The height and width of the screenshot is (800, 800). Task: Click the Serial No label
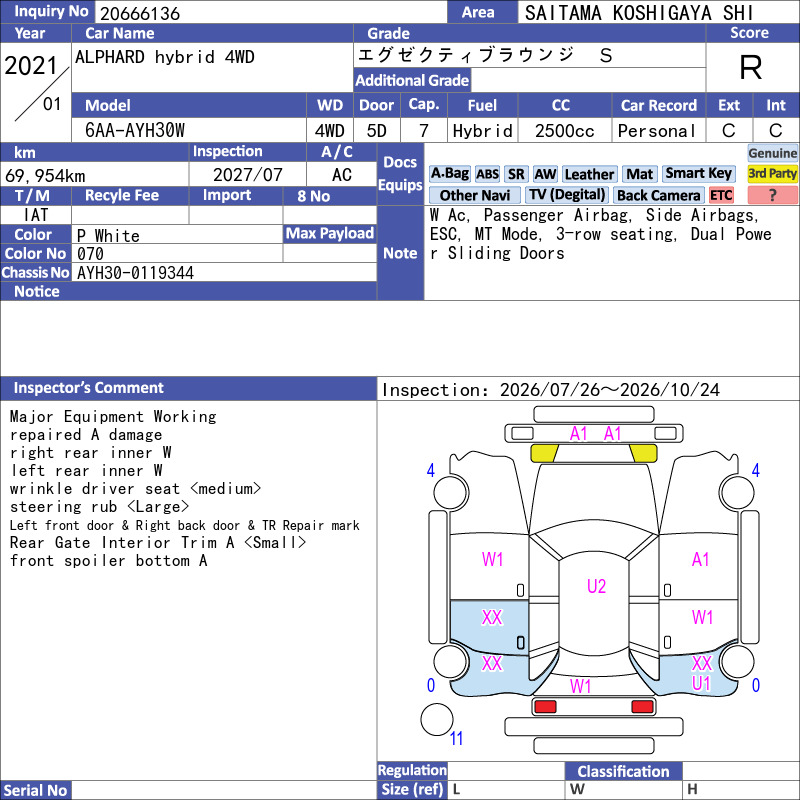click(35, 790)
